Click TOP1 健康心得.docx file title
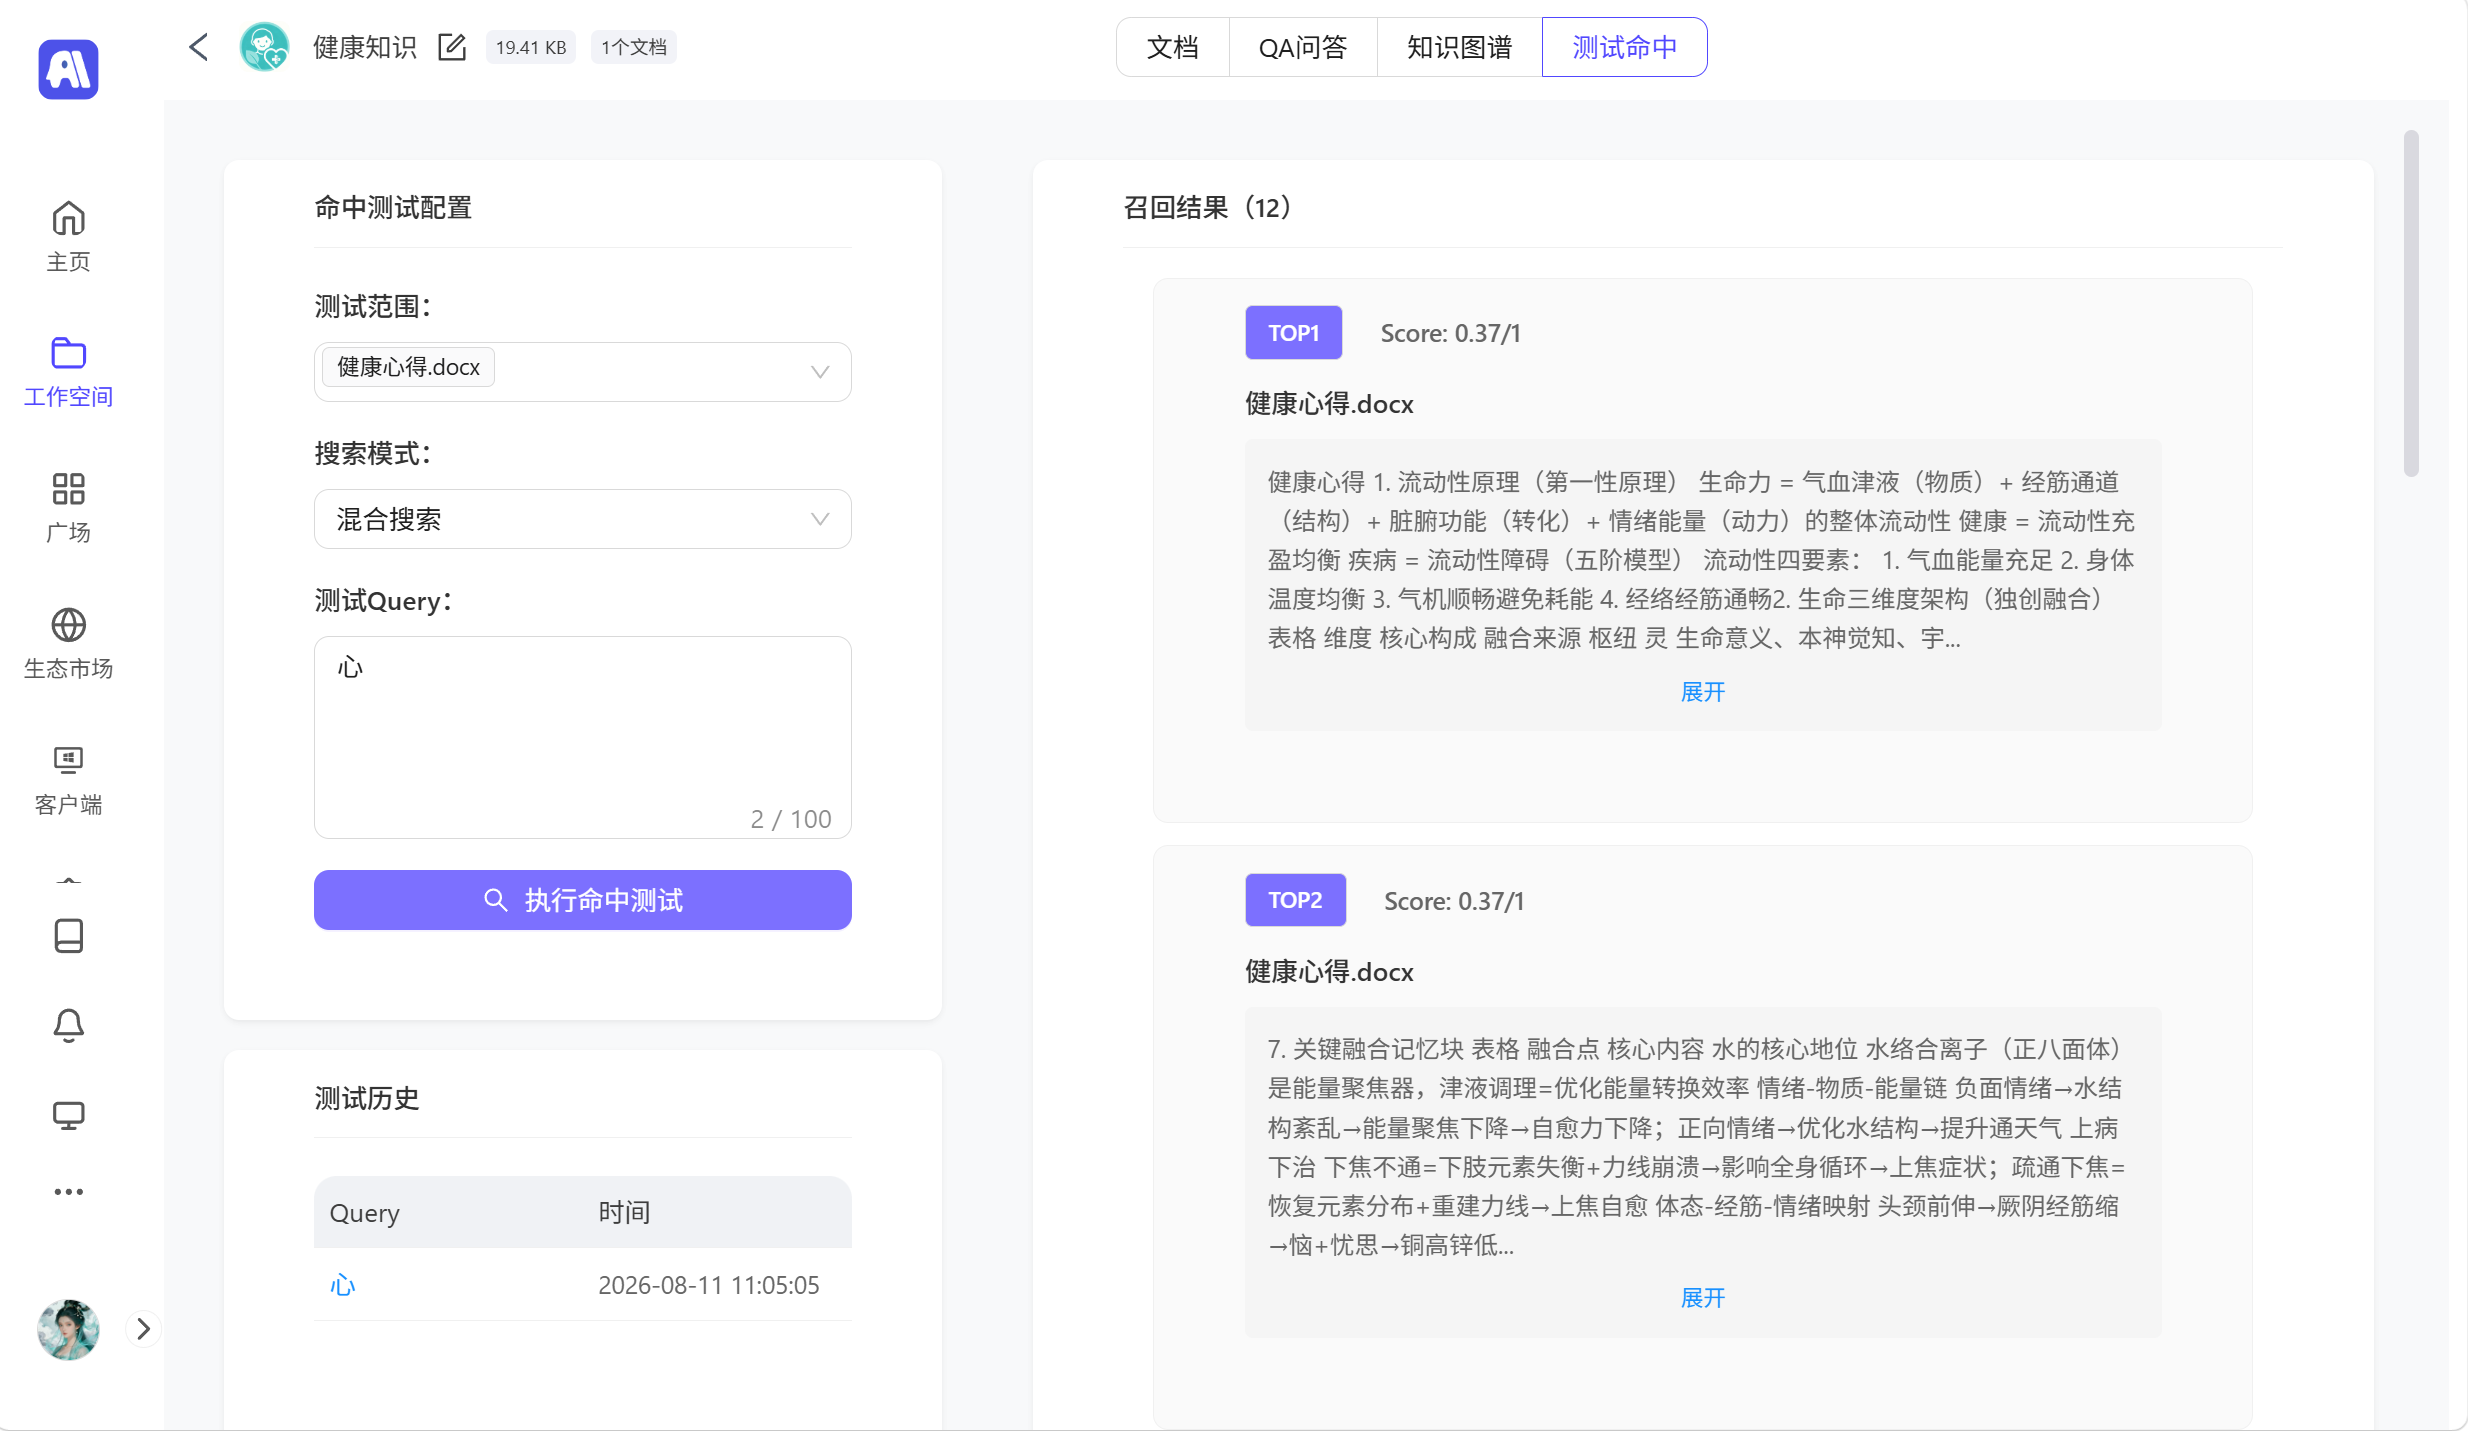This screenshot has width=2468, height=1431. (1329, 404)
